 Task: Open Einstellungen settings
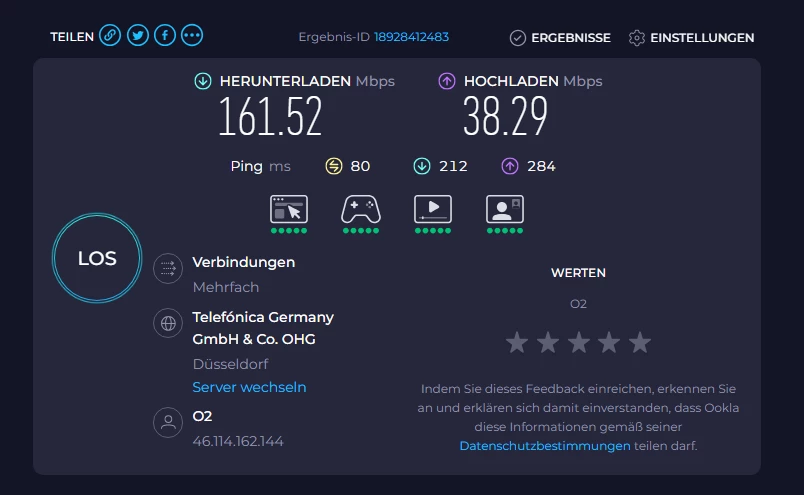[x=691, y=38]
